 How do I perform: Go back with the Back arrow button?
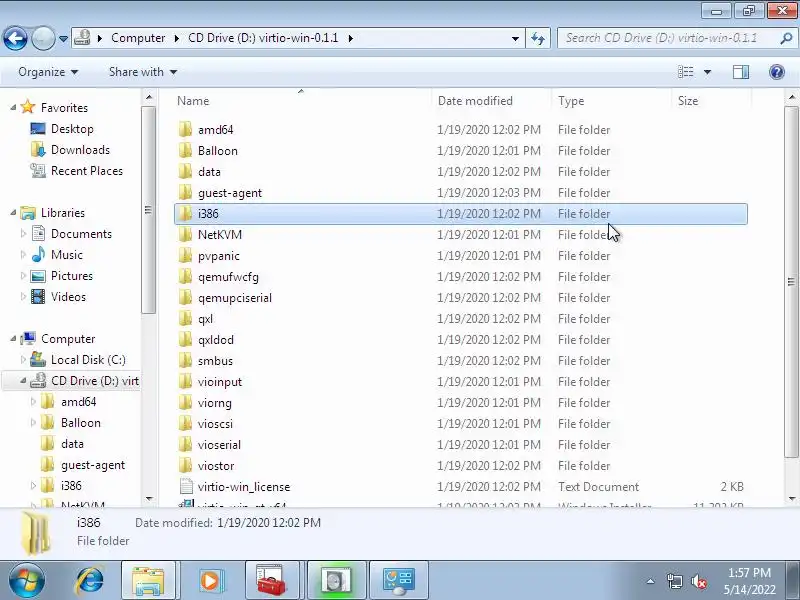(x=15, y=38)
